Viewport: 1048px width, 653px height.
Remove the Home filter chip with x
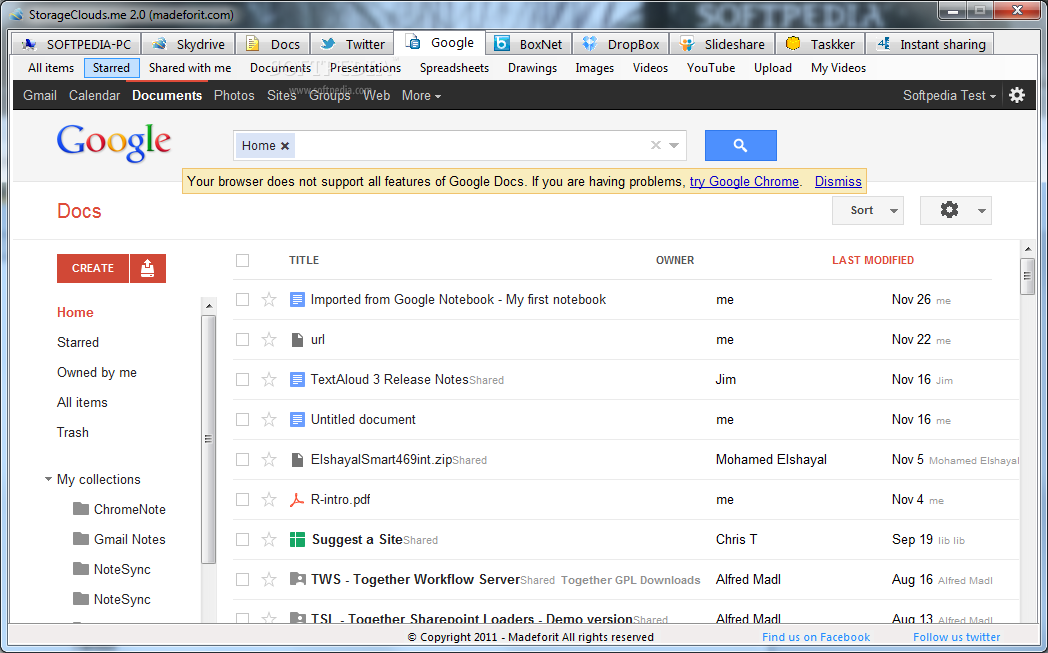click(x=285, y=146)
